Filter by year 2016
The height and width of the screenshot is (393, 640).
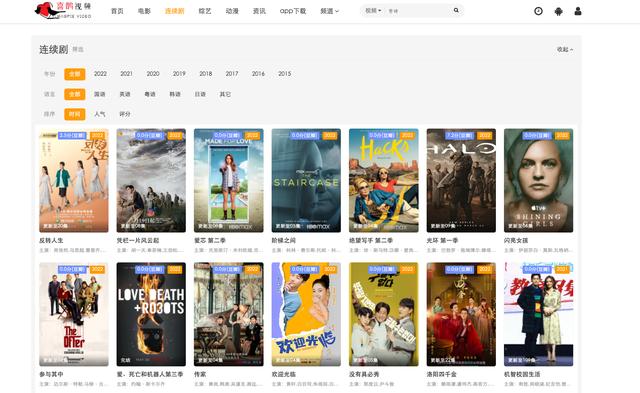[258, 74]
